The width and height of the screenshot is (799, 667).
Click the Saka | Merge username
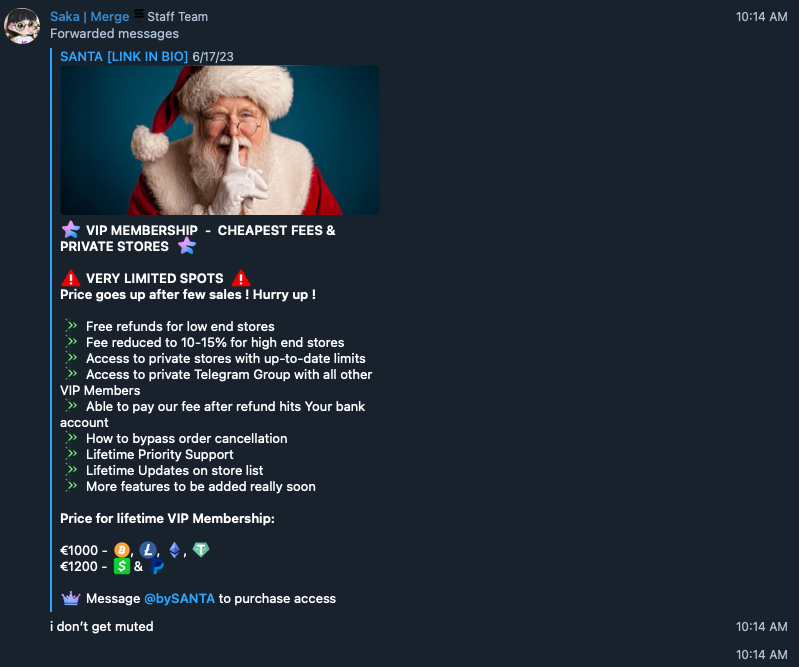click(x=90, y=17)
